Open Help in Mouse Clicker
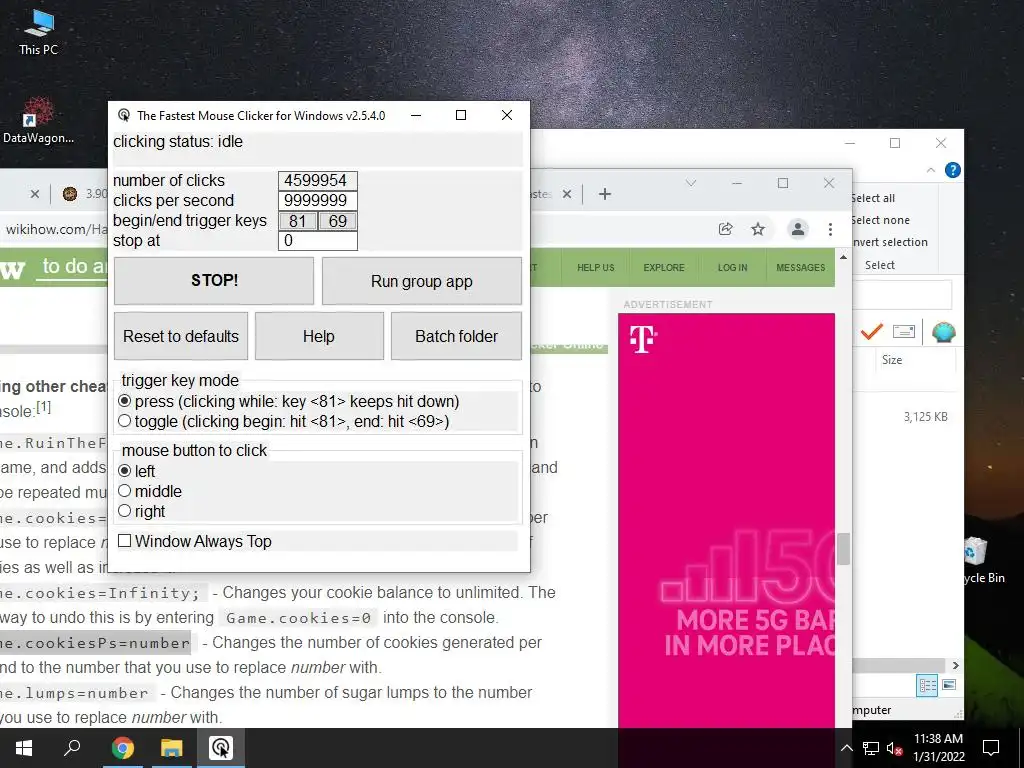Viewport: 1024px width, 768px height. coord(319,336)
